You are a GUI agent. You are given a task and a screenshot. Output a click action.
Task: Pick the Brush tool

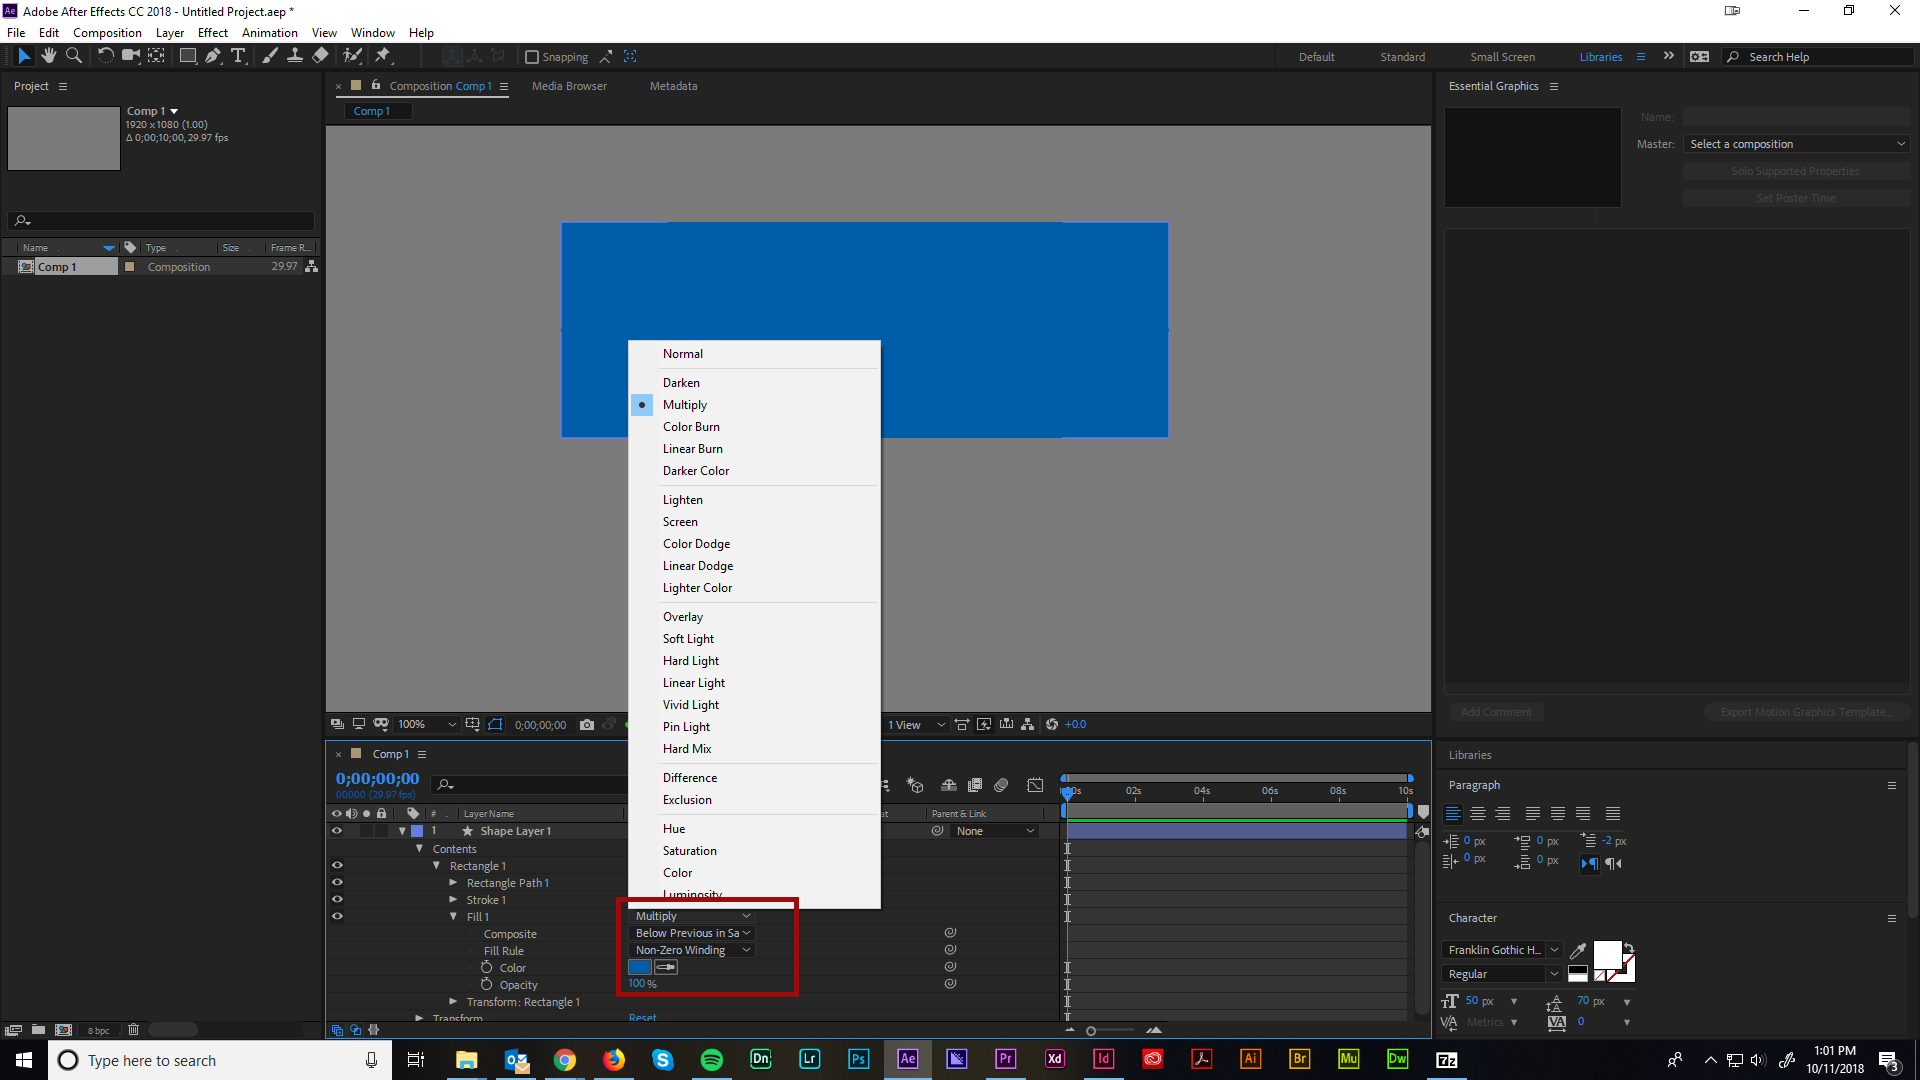pos(270,56)
